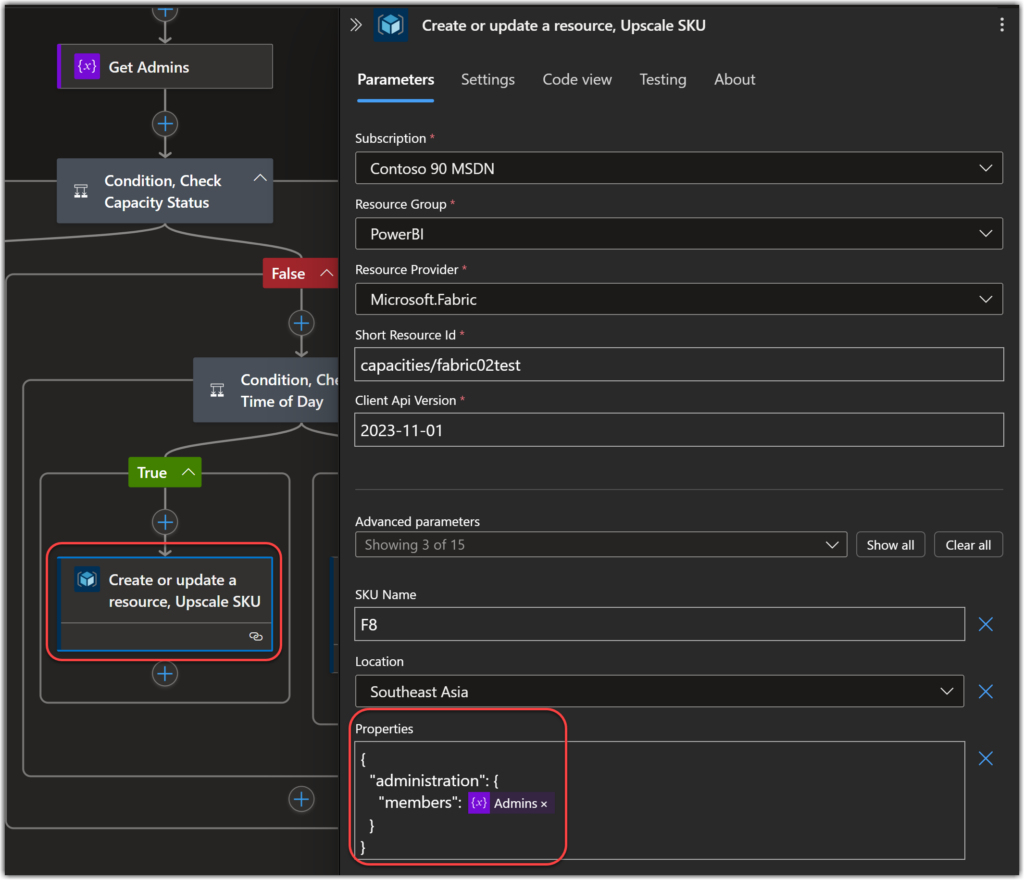Click the Admins variable token icon

point(479,803)
